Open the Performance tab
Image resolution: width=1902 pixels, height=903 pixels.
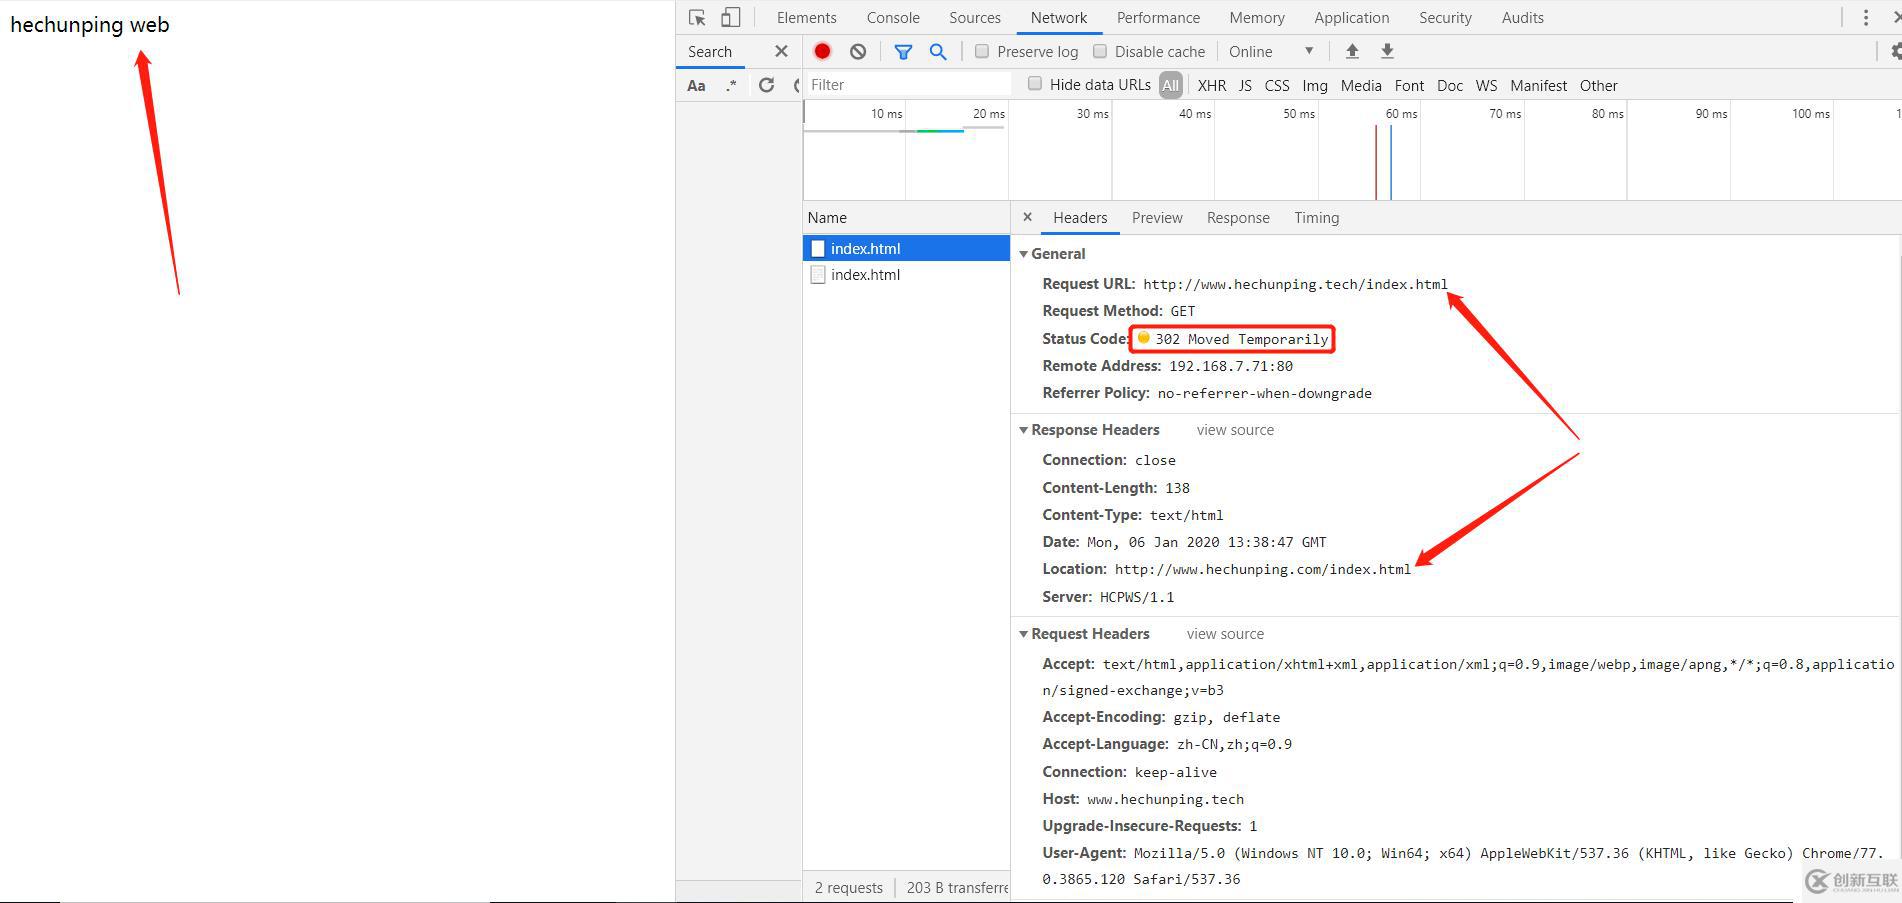(x=1158, y=17)
